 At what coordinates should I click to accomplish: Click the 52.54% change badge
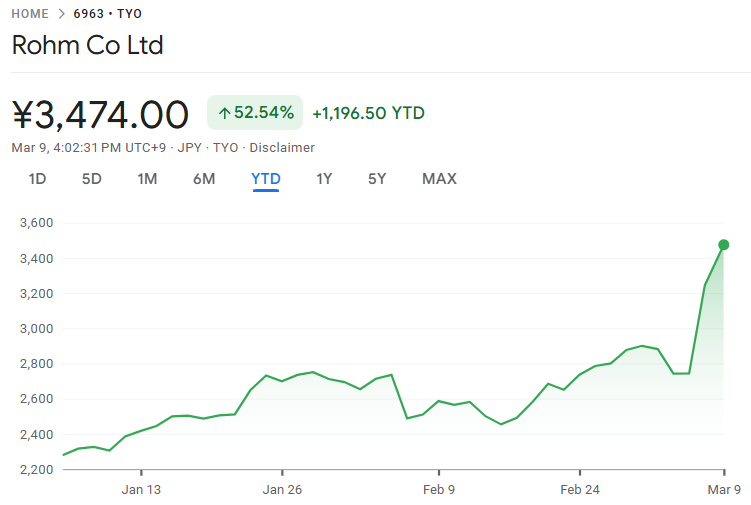255,113
